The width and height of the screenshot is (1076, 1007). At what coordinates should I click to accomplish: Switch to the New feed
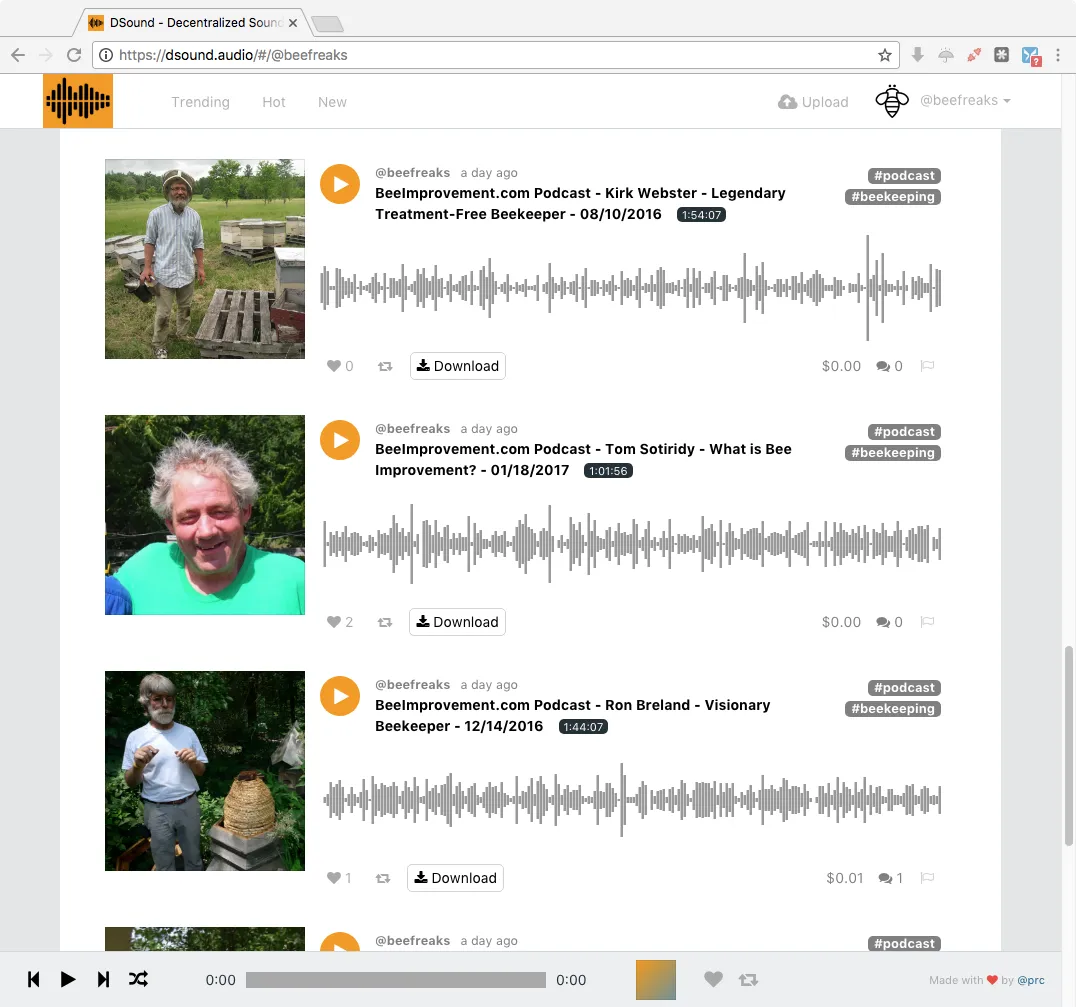[x=332, y=102]
